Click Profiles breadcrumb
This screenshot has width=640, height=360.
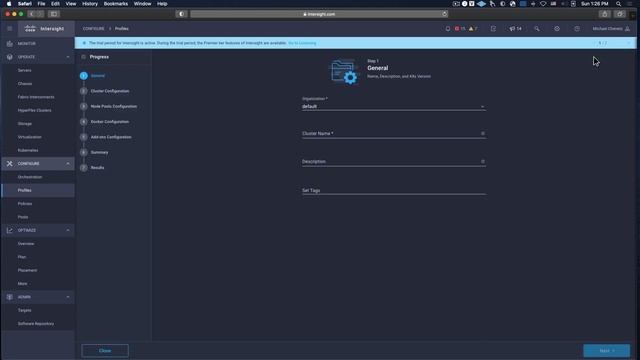click(122, 29)
